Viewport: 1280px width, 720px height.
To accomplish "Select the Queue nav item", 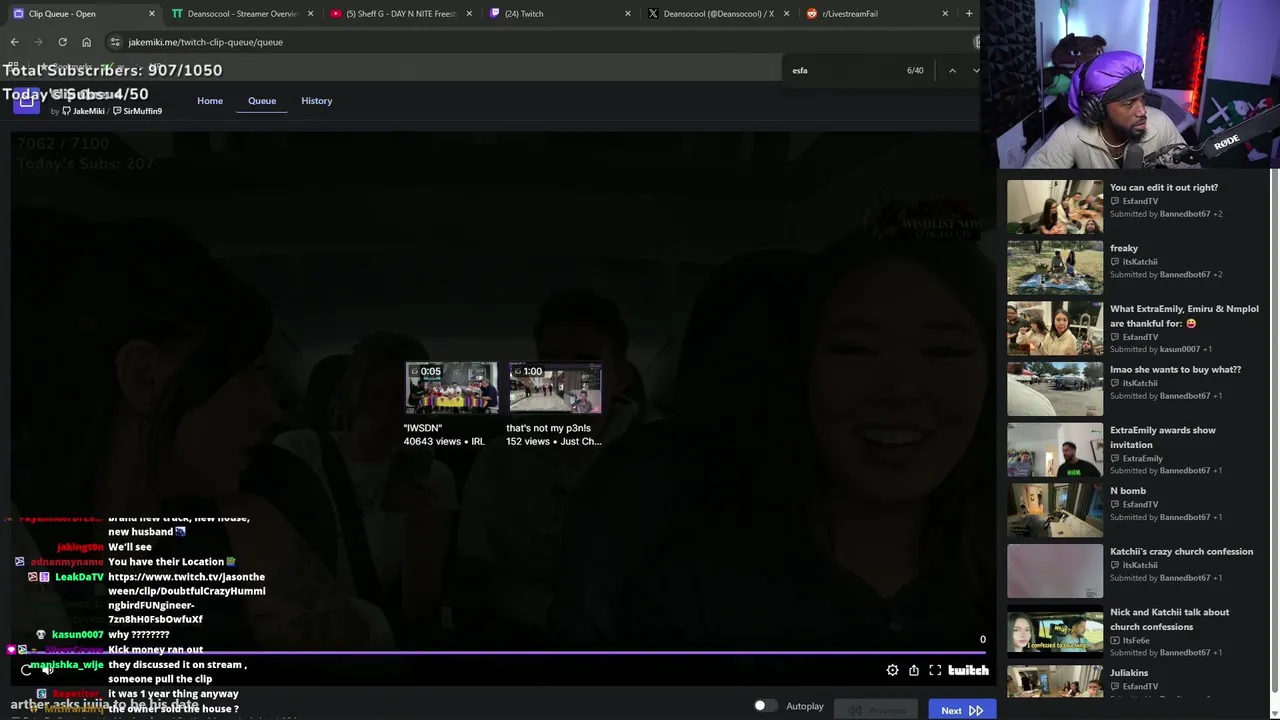I will coord(262,100).
